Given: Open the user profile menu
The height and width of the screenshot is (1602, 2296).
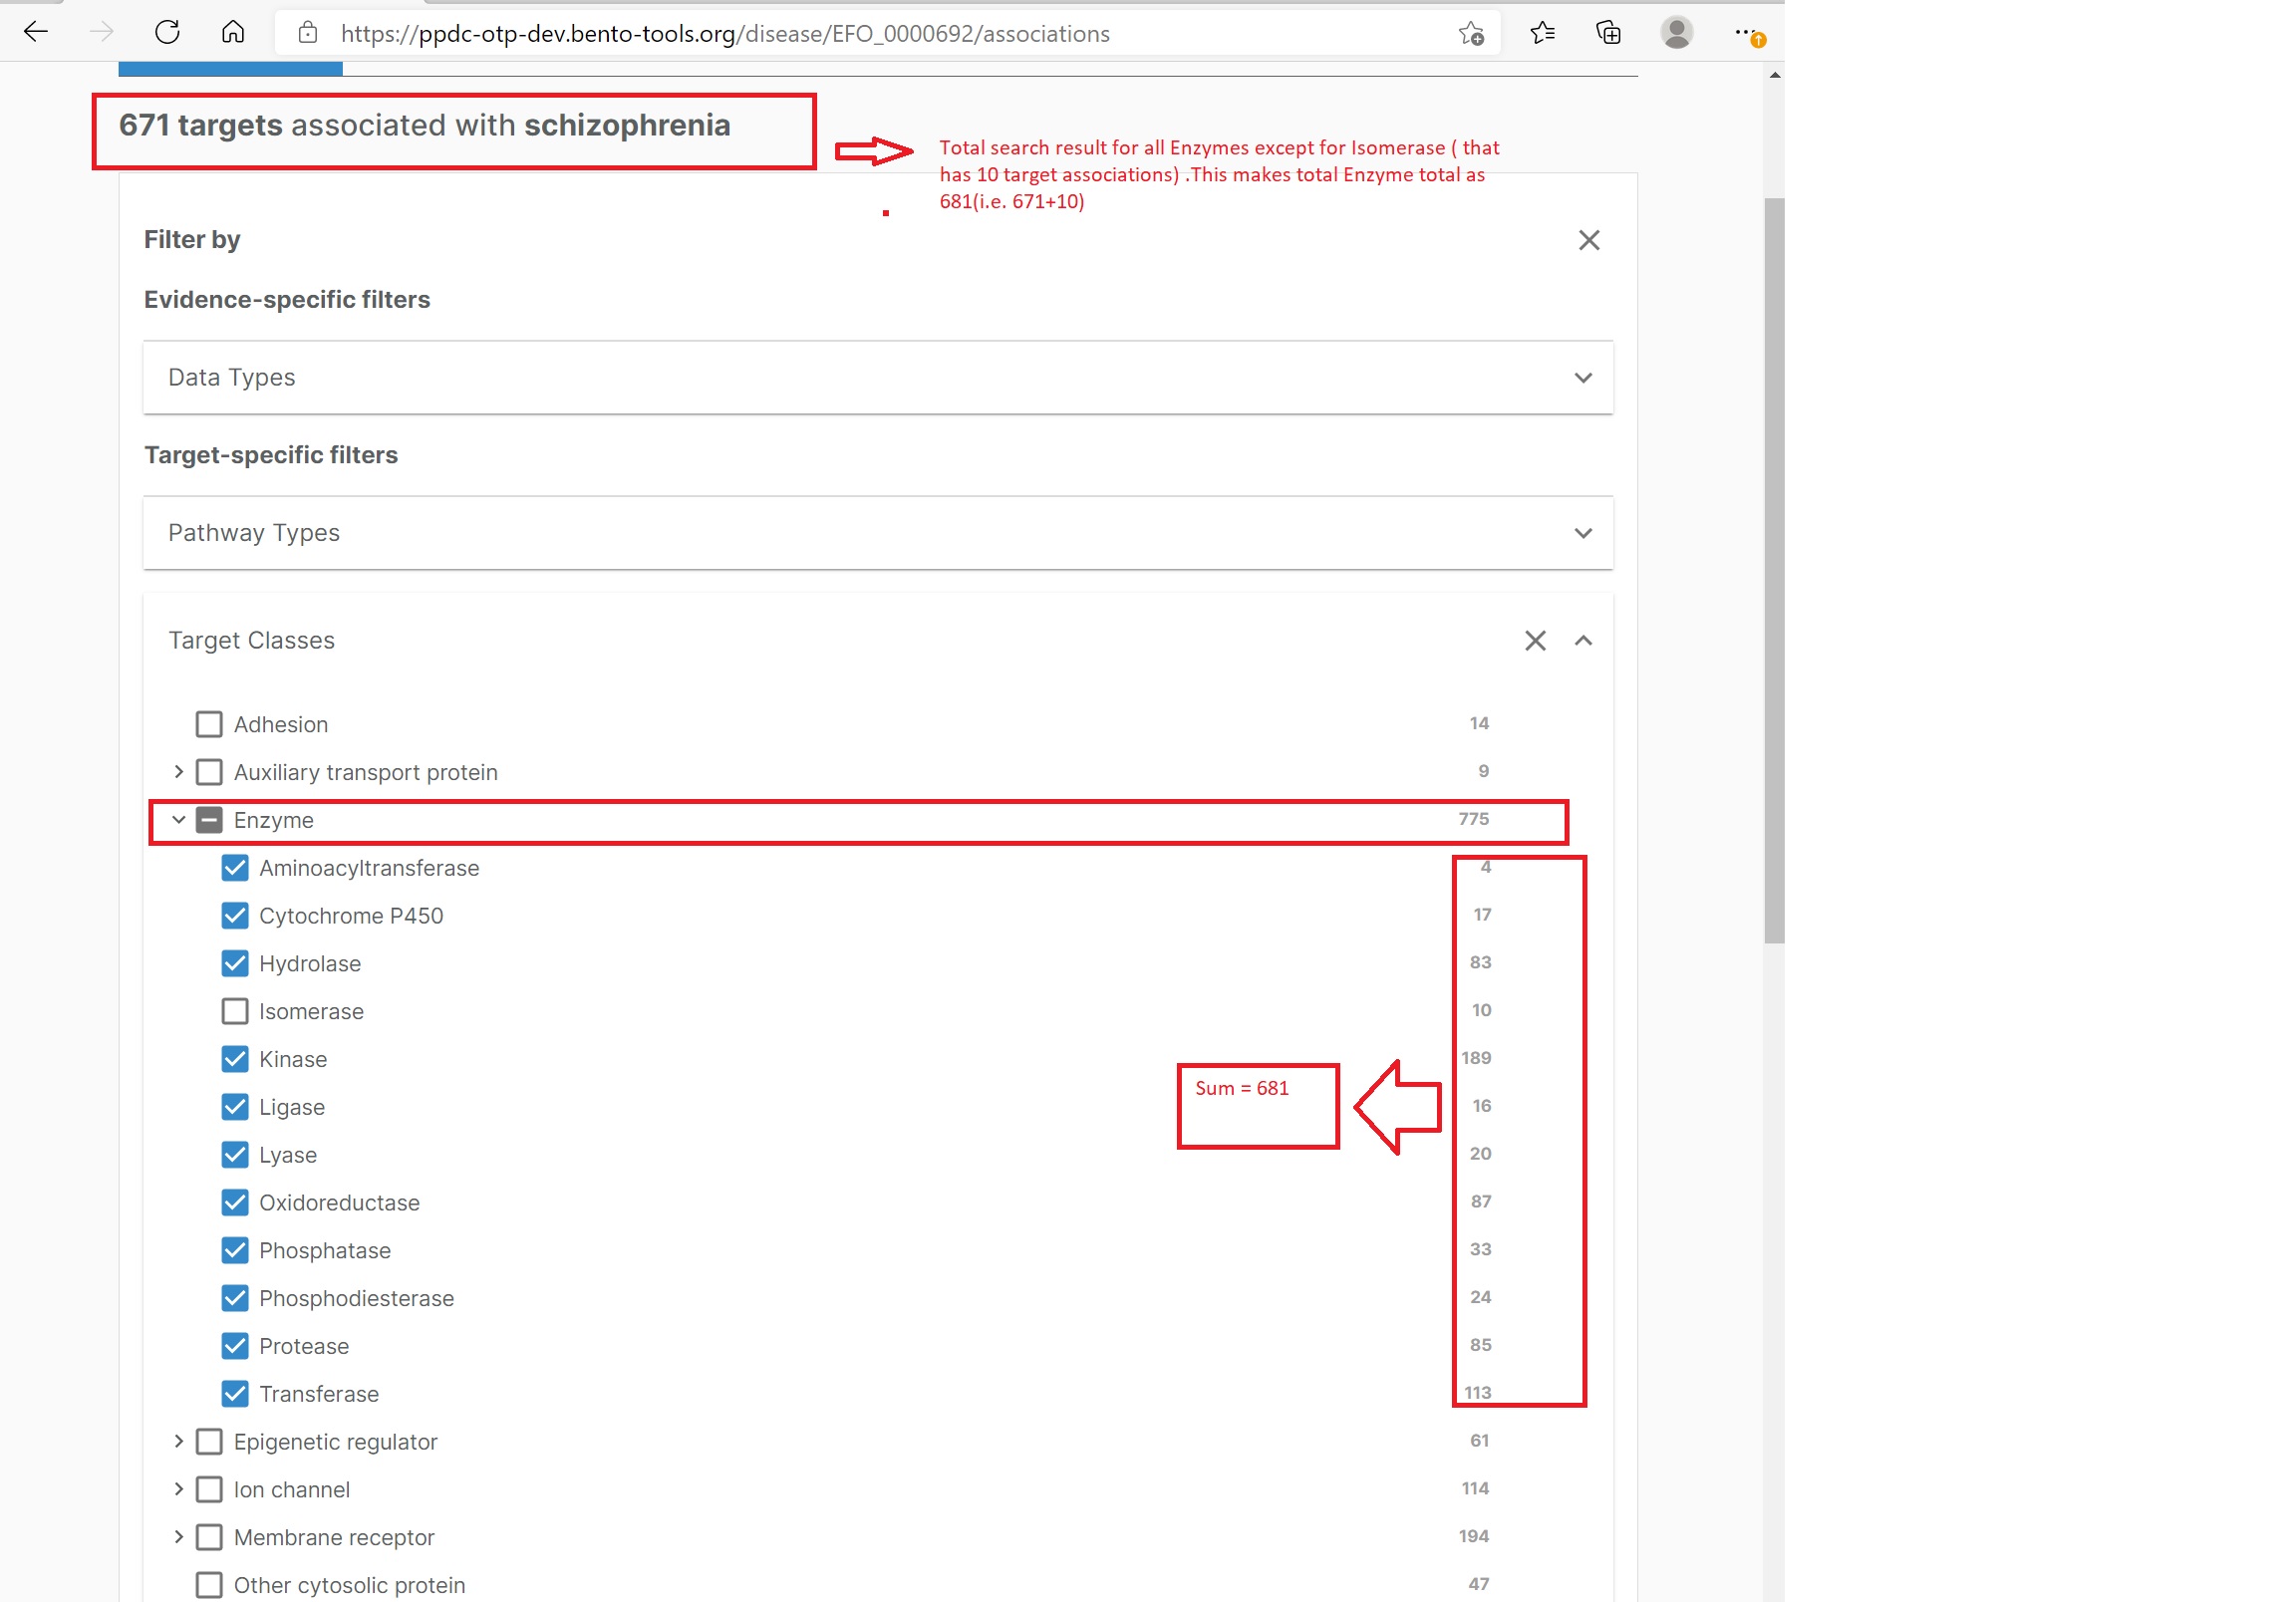Looking at the screenshot, I should click(1676, 32).
